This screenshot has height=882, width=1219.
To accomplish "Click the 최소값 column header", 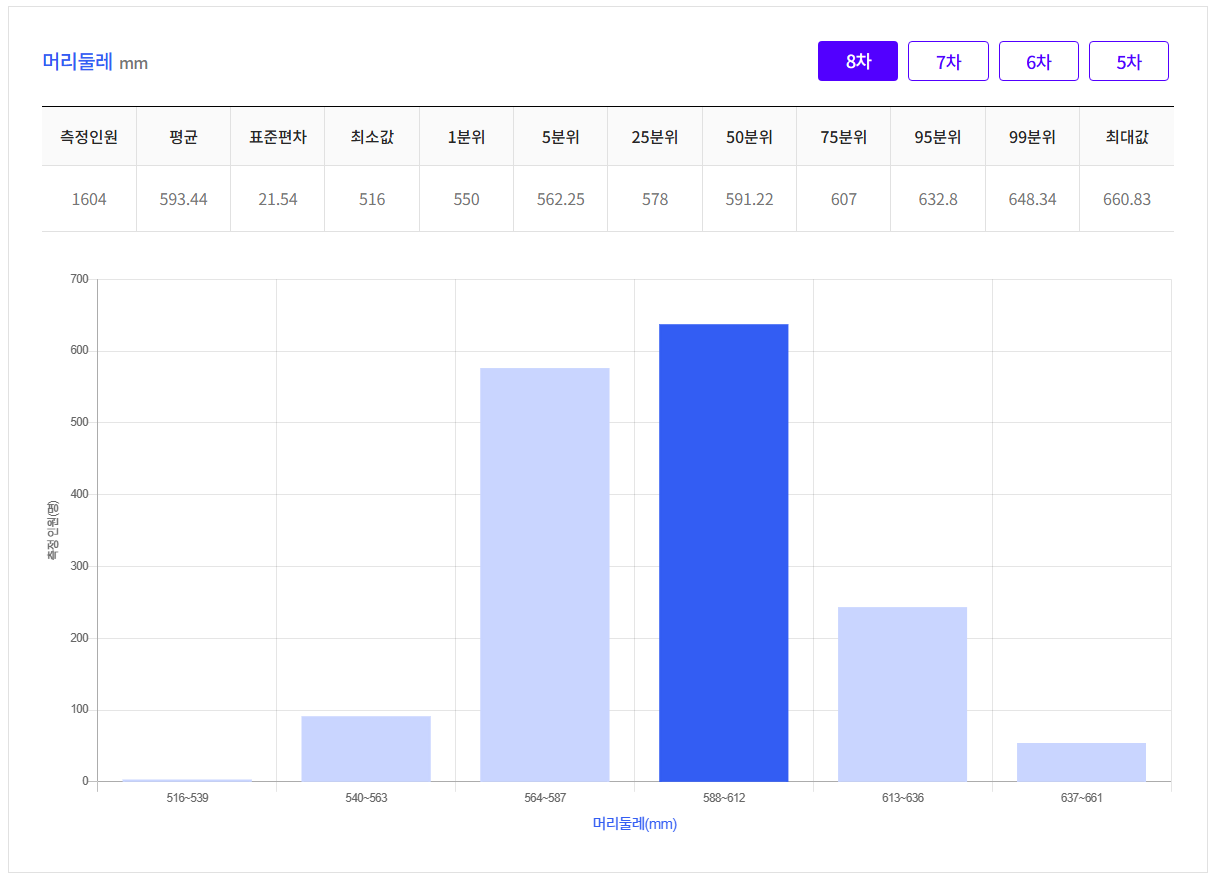I will (x=372, y=137).
